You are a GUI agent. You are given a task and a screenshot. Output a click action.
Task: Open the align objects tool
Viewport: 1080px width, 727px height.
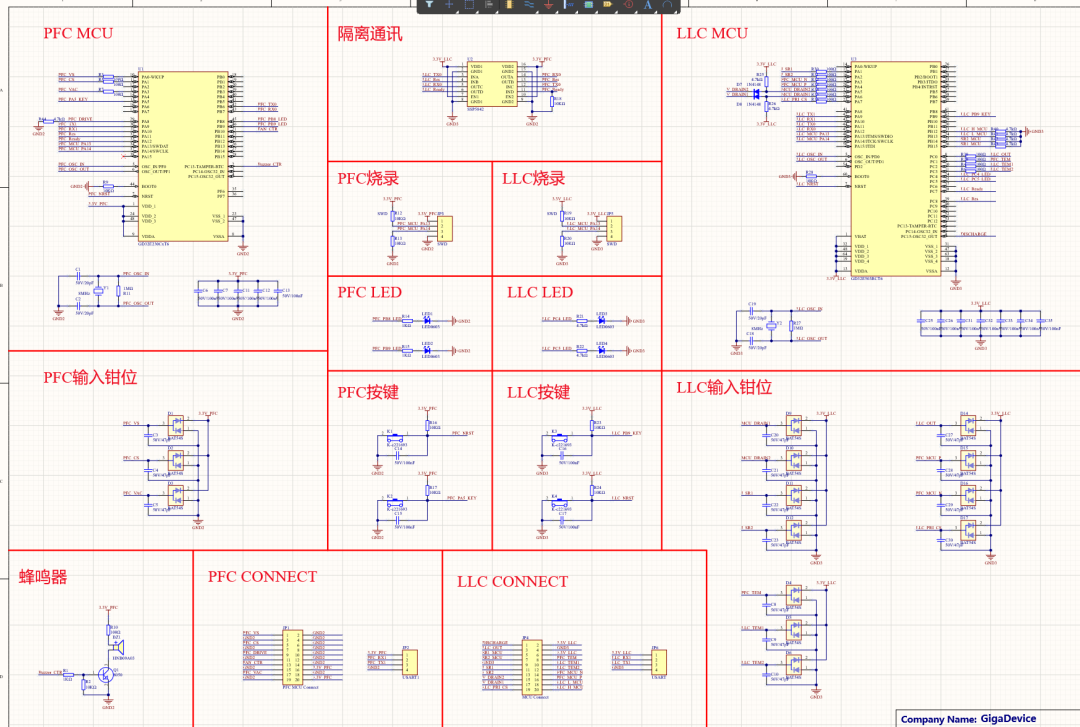(x=489, y=5)
